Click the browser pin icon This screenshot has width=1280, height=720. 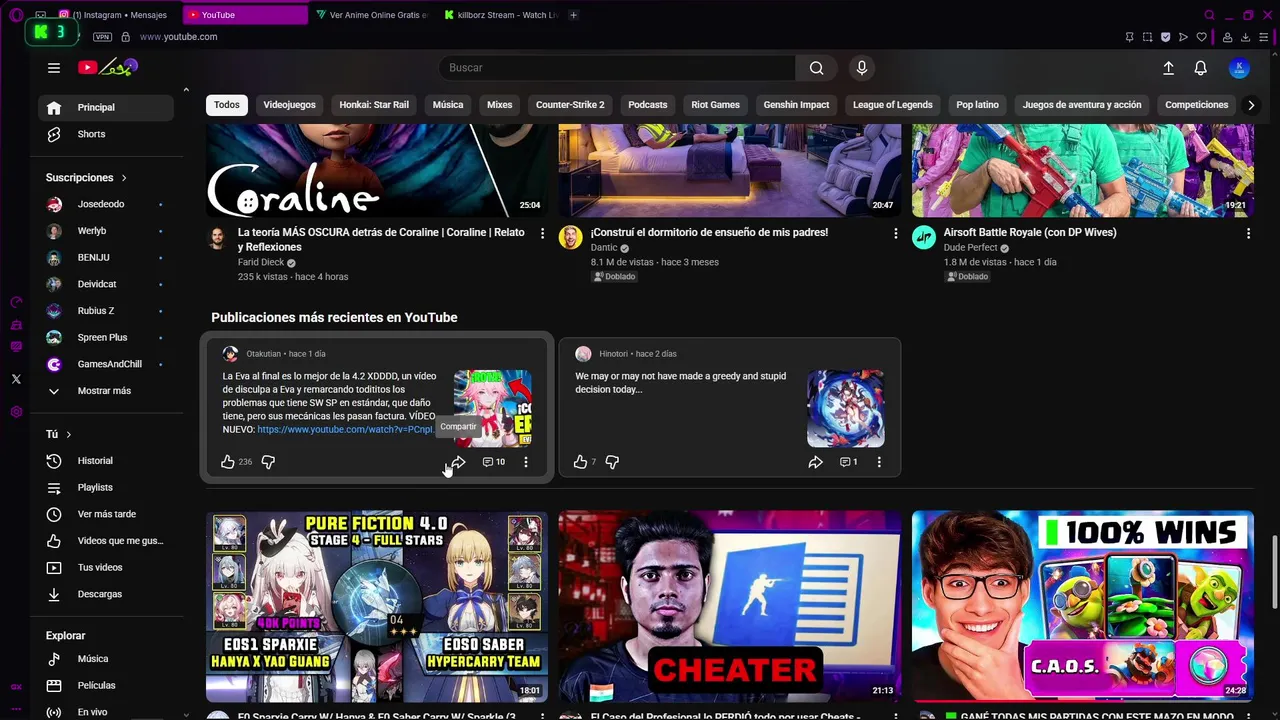click(1129, 37)
